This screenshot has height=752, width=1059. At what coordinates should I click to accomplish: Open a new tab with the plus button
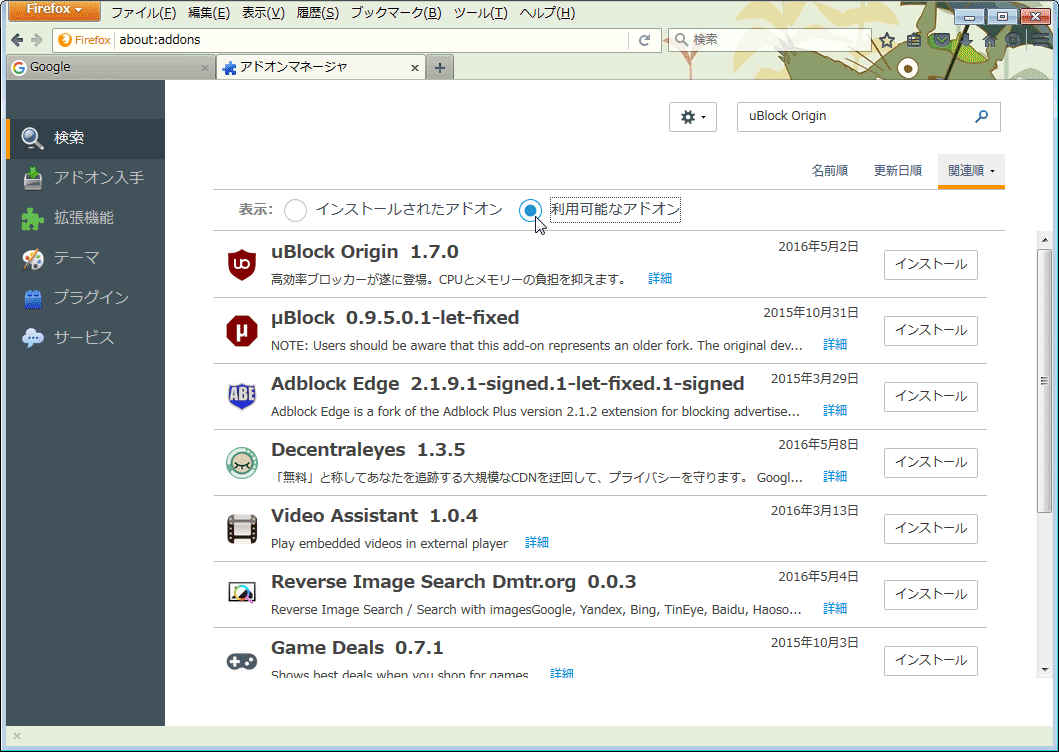[440, 68]
